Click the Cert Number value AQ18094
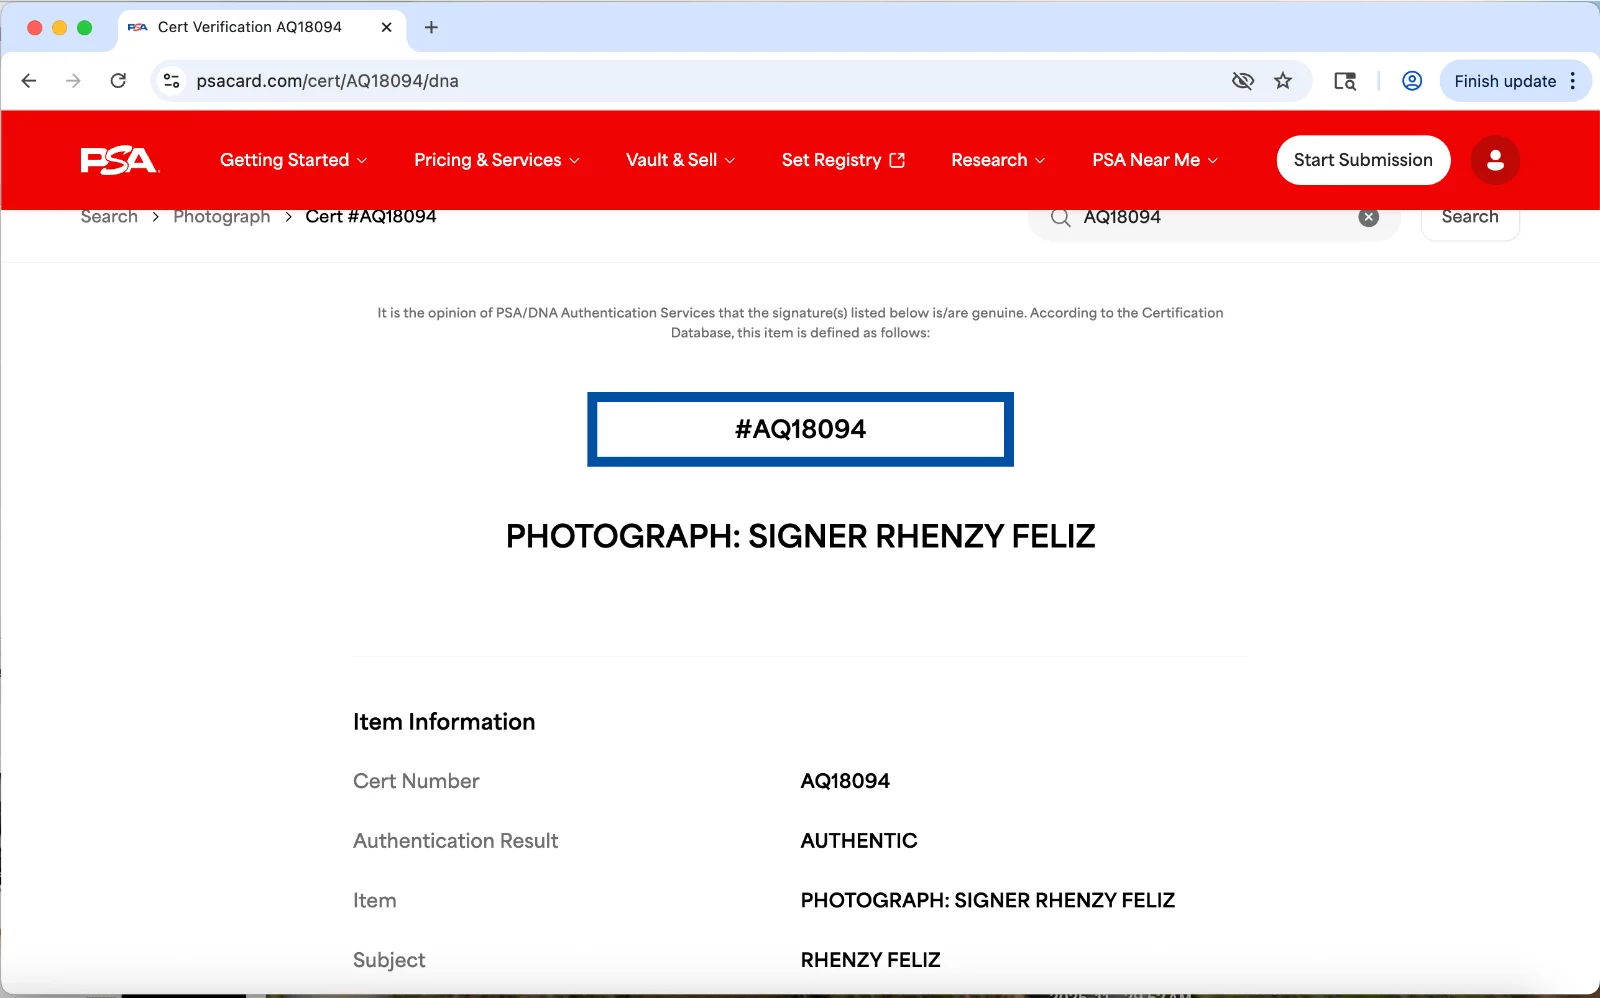Viewport: 1600px width, 998px height. coord(845,781)
